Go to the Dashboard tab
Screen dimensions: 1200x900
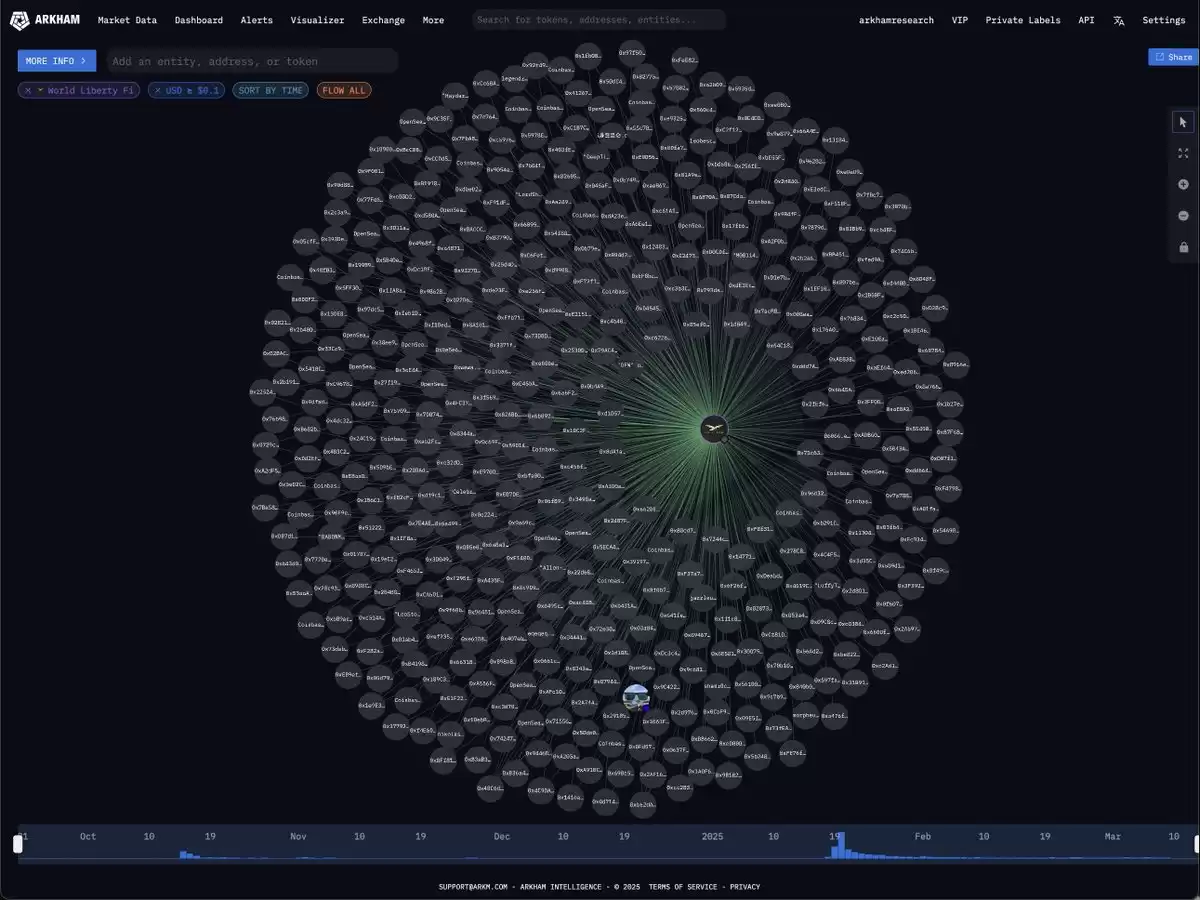tap(199, 20)
